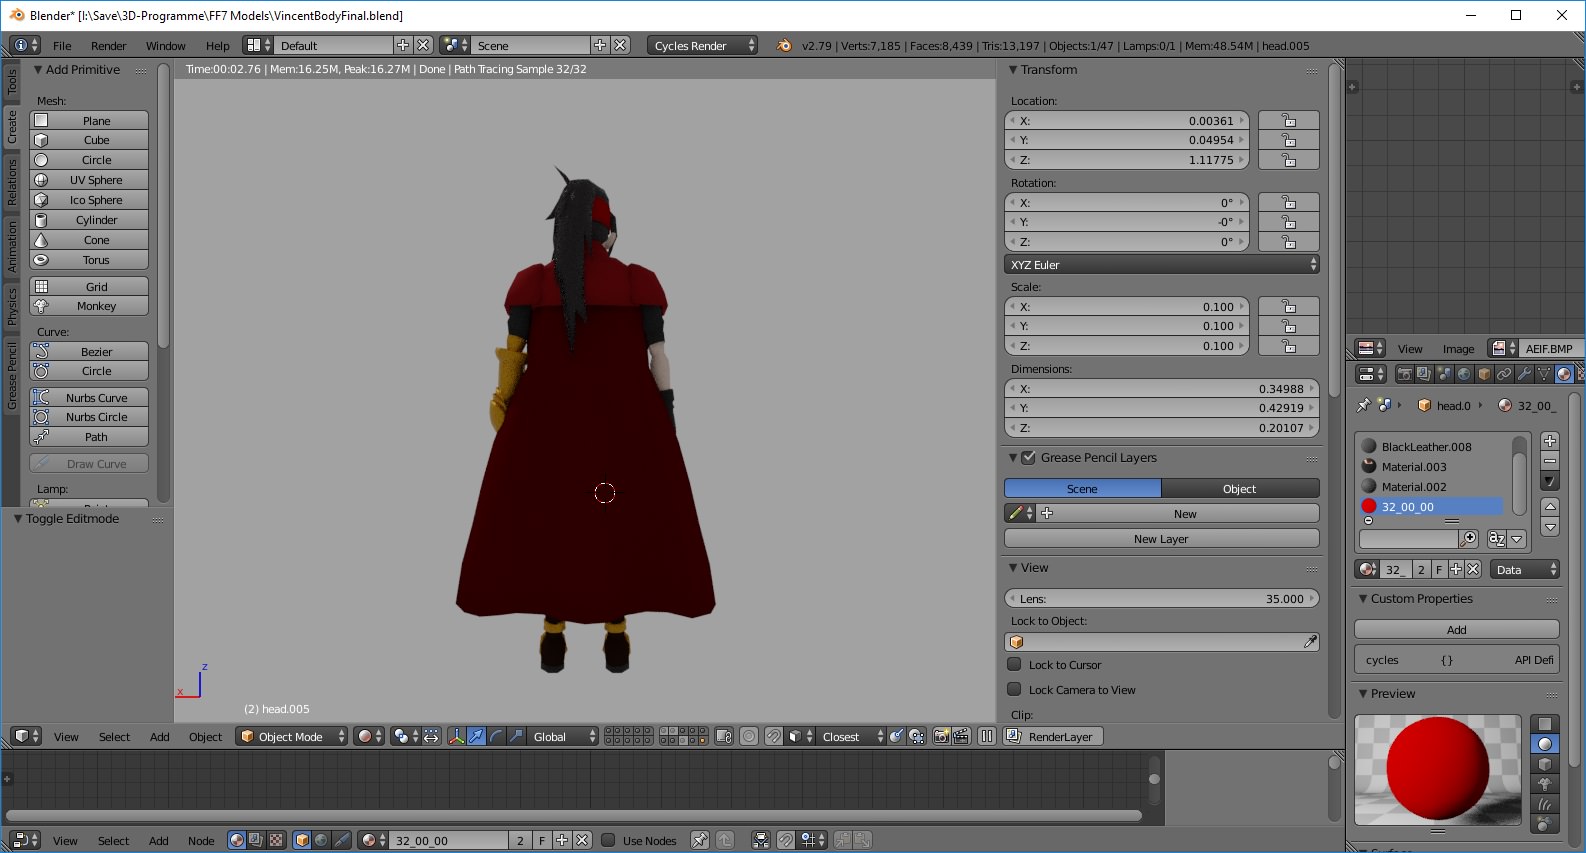Toggle proportional editing button
This screenshot has height=853, width=1586.
749,737
